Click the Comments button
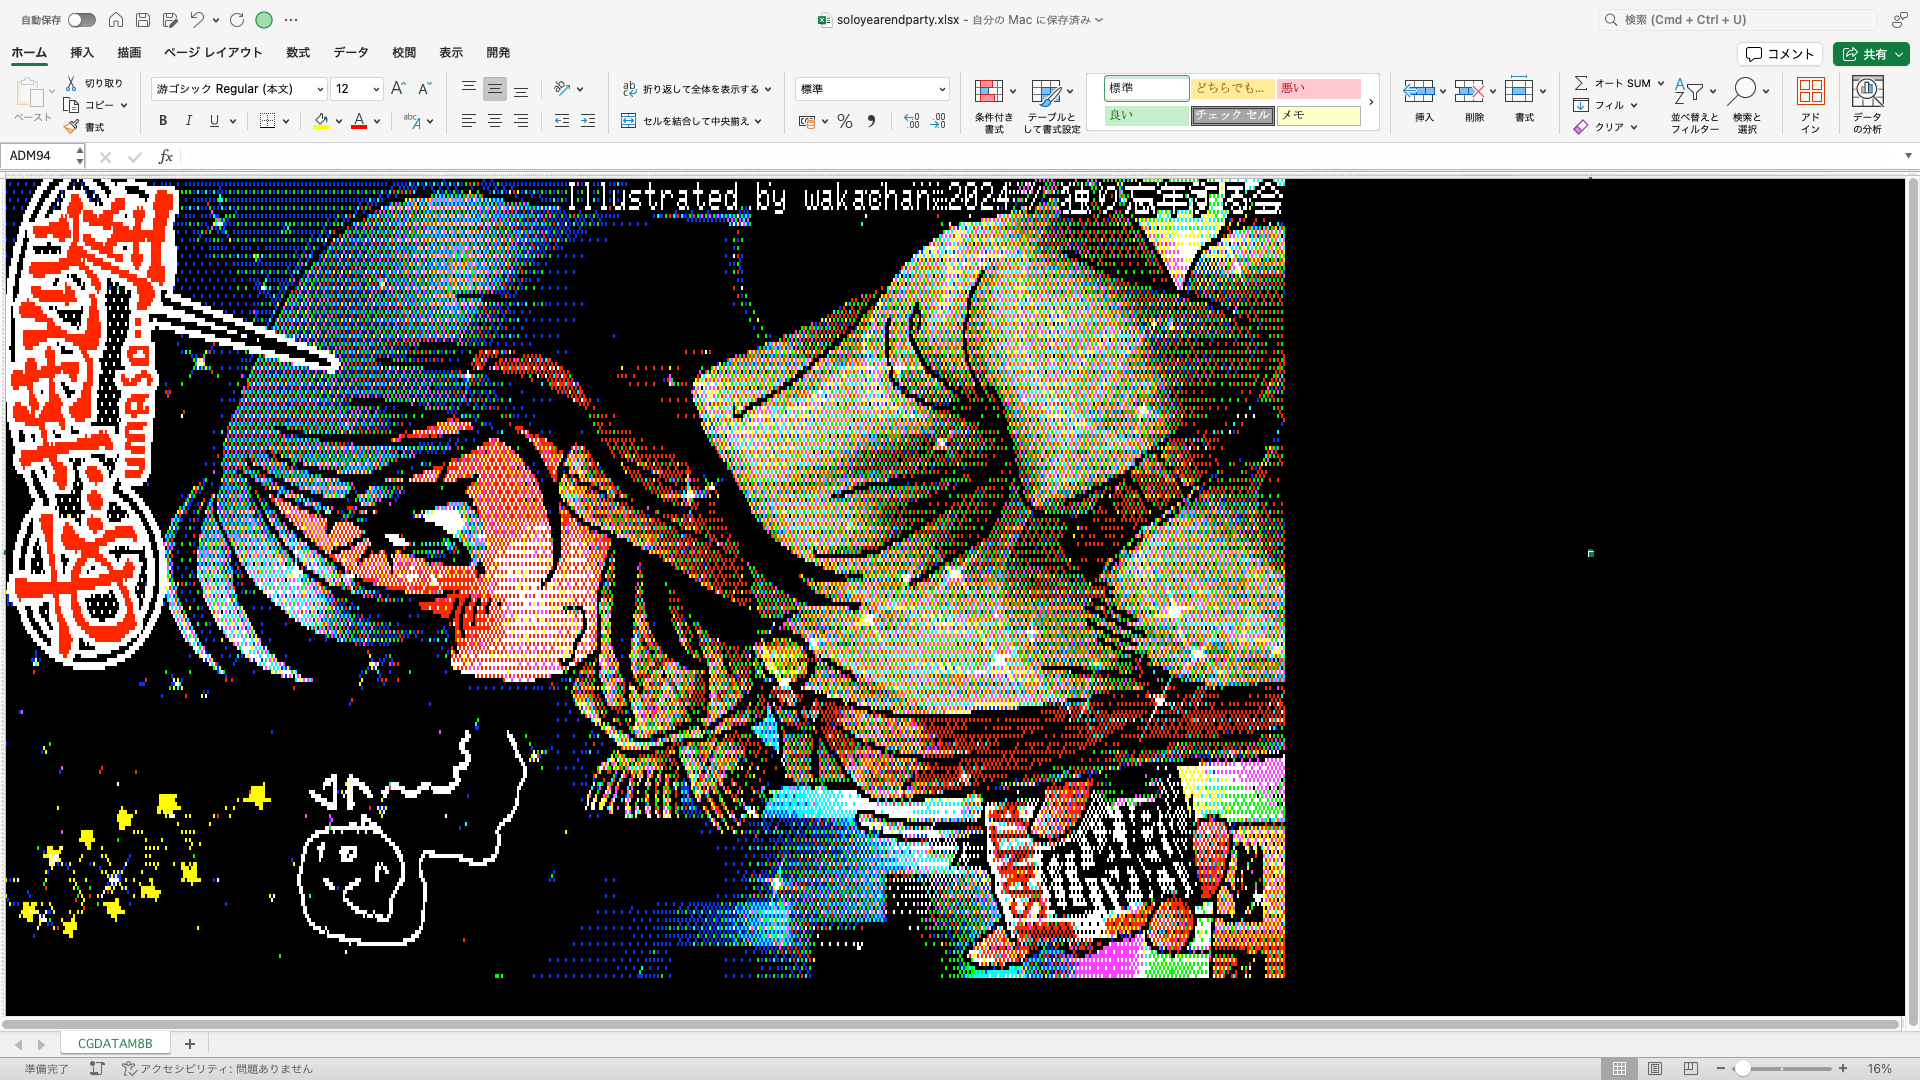The height and width of the screenshot is (1080, 1920). click(1780, 54)
